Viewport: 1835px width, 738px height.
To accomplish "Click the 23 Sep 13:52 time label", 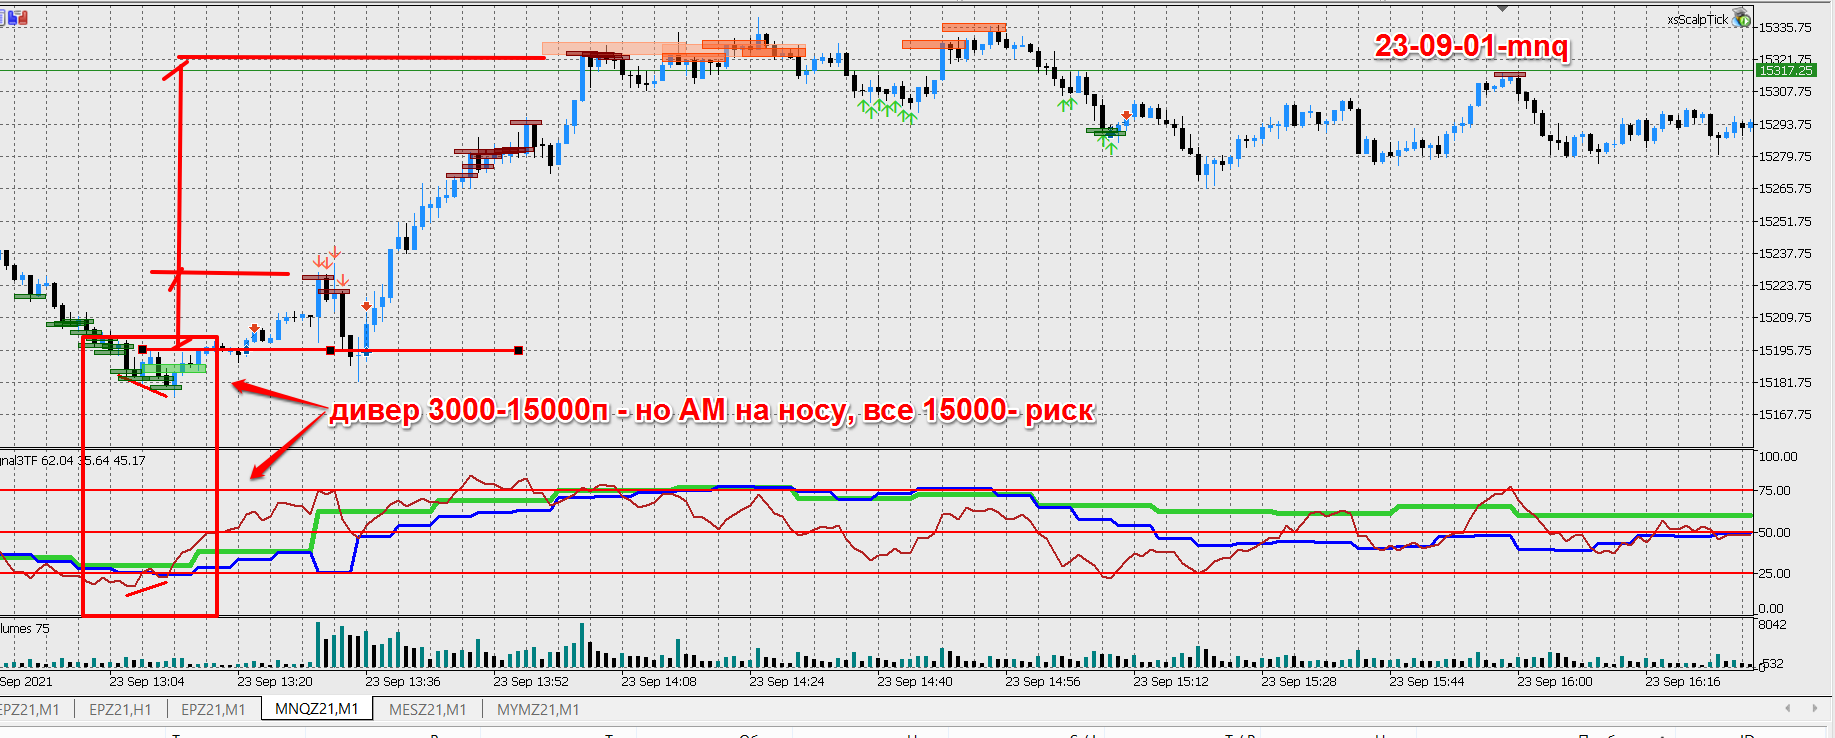I will pyautogui.click(x=531, y=682).
